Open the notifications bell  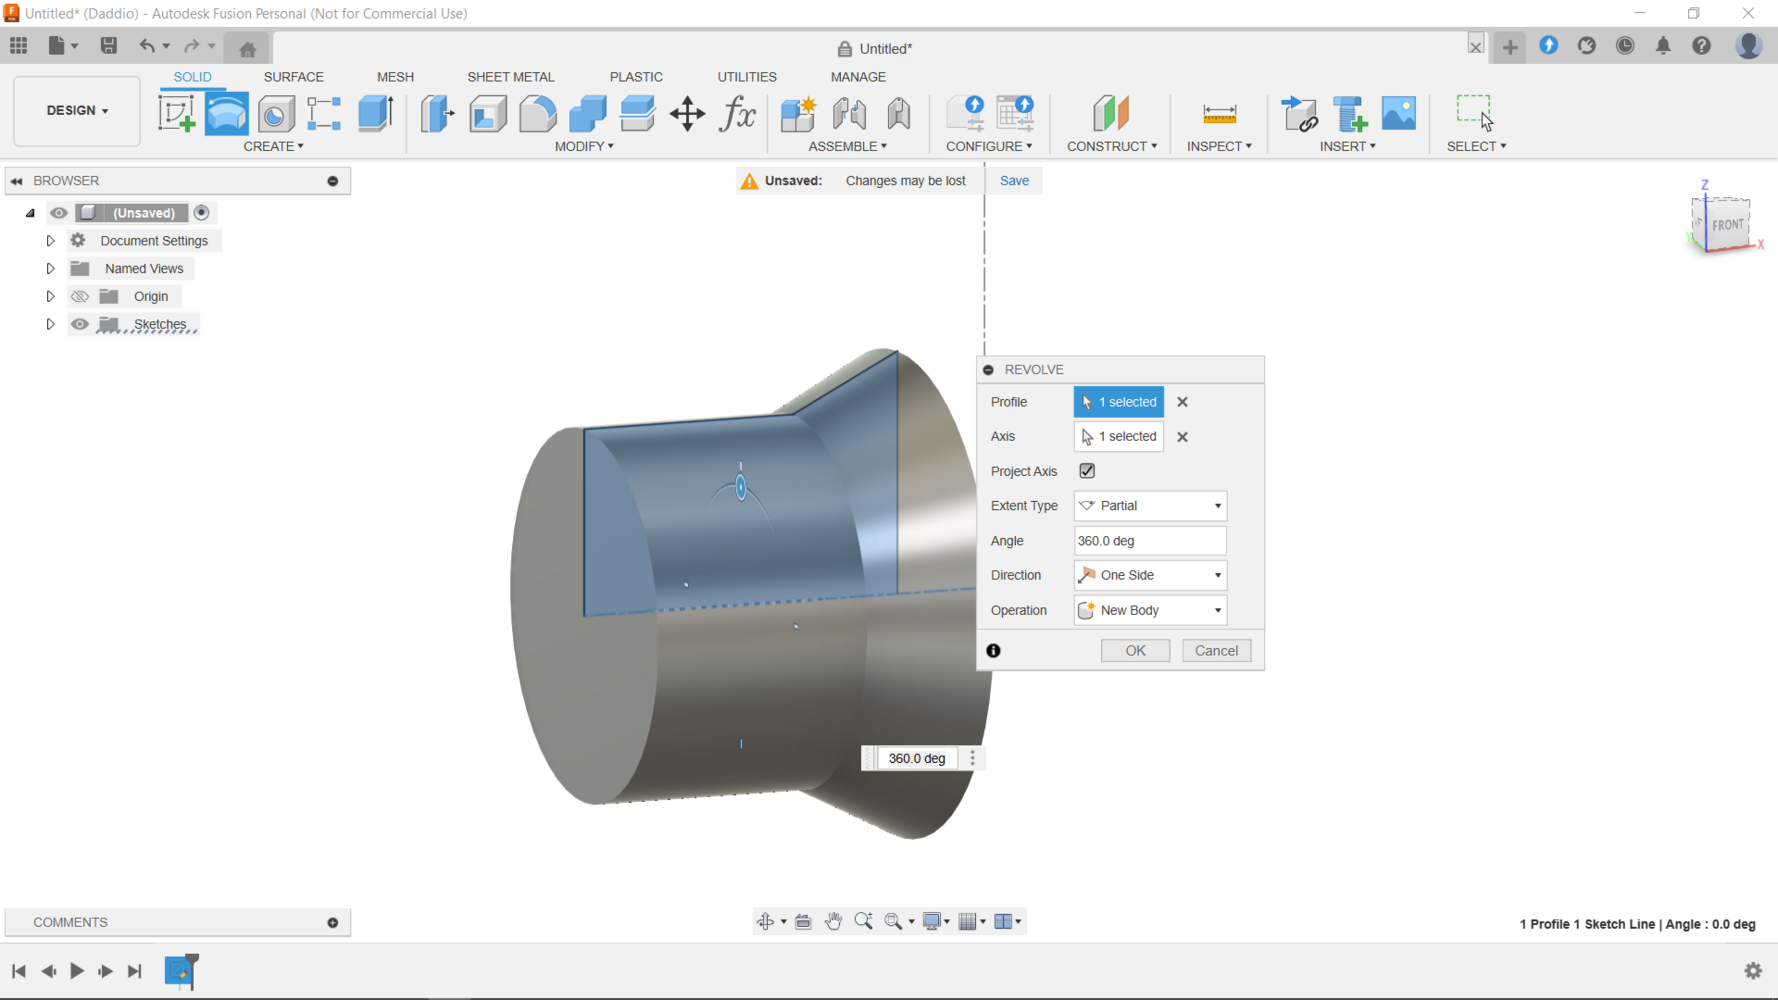click(1663, 46)
